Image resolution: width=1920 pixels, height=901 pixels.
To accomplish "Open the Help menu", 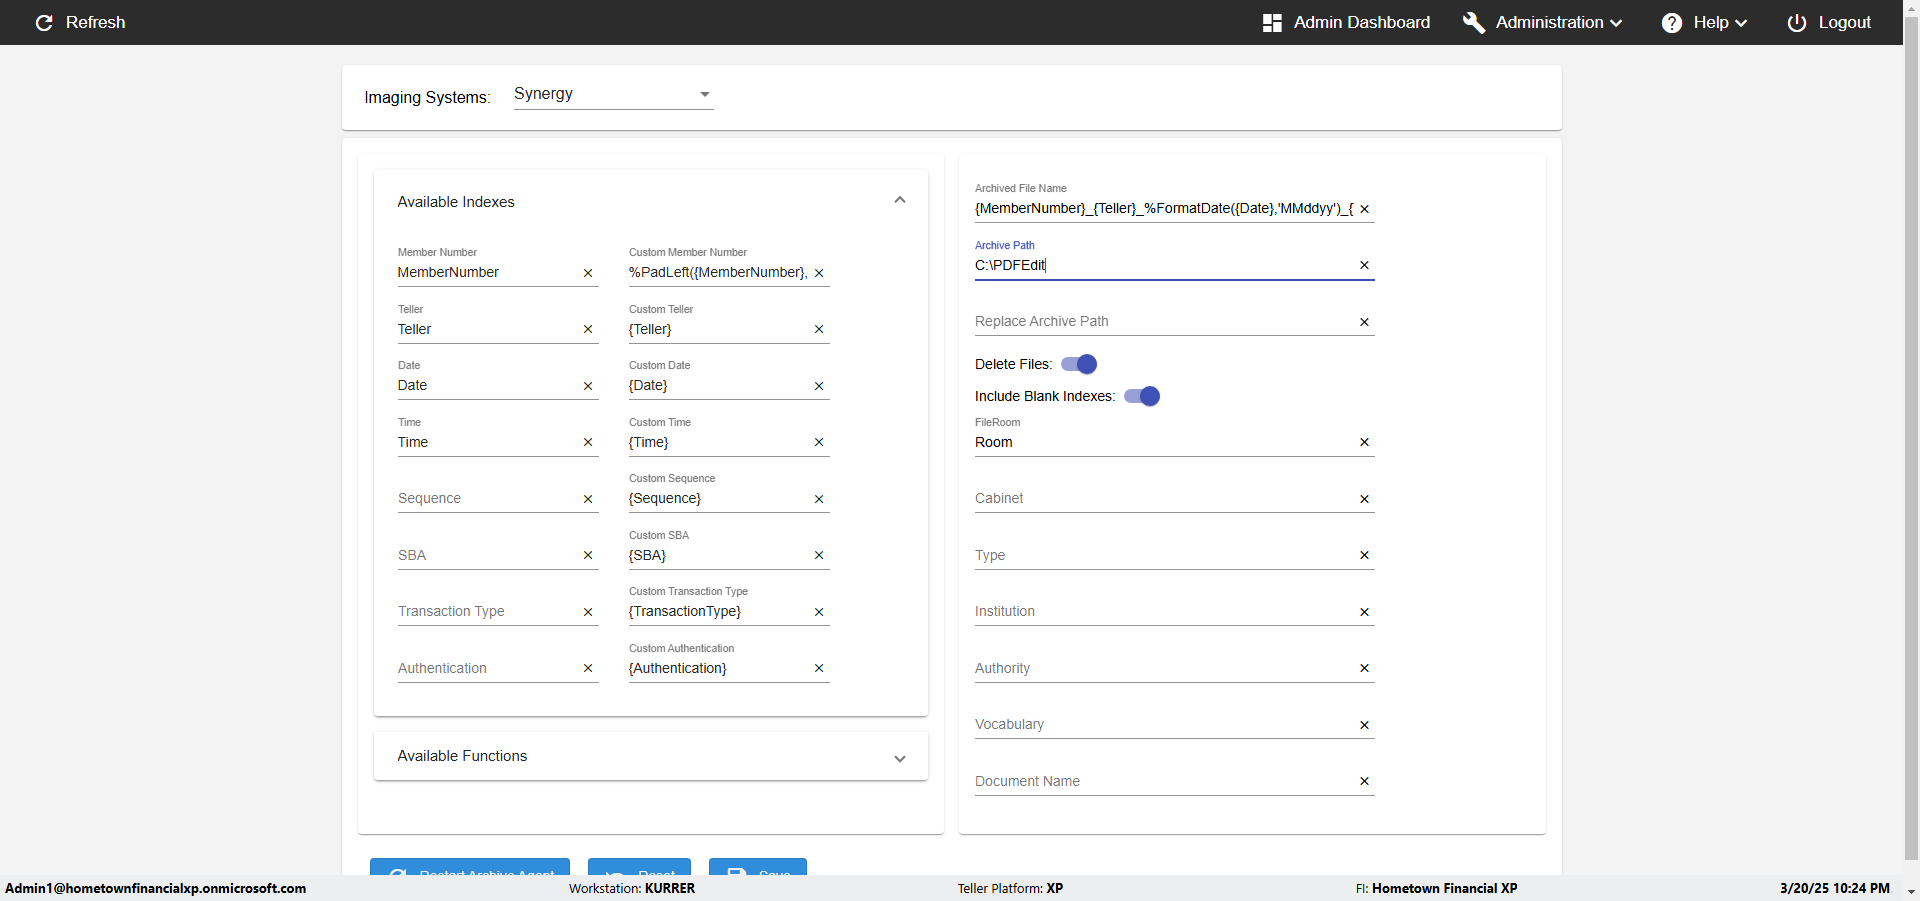I will pos(1704,22).
